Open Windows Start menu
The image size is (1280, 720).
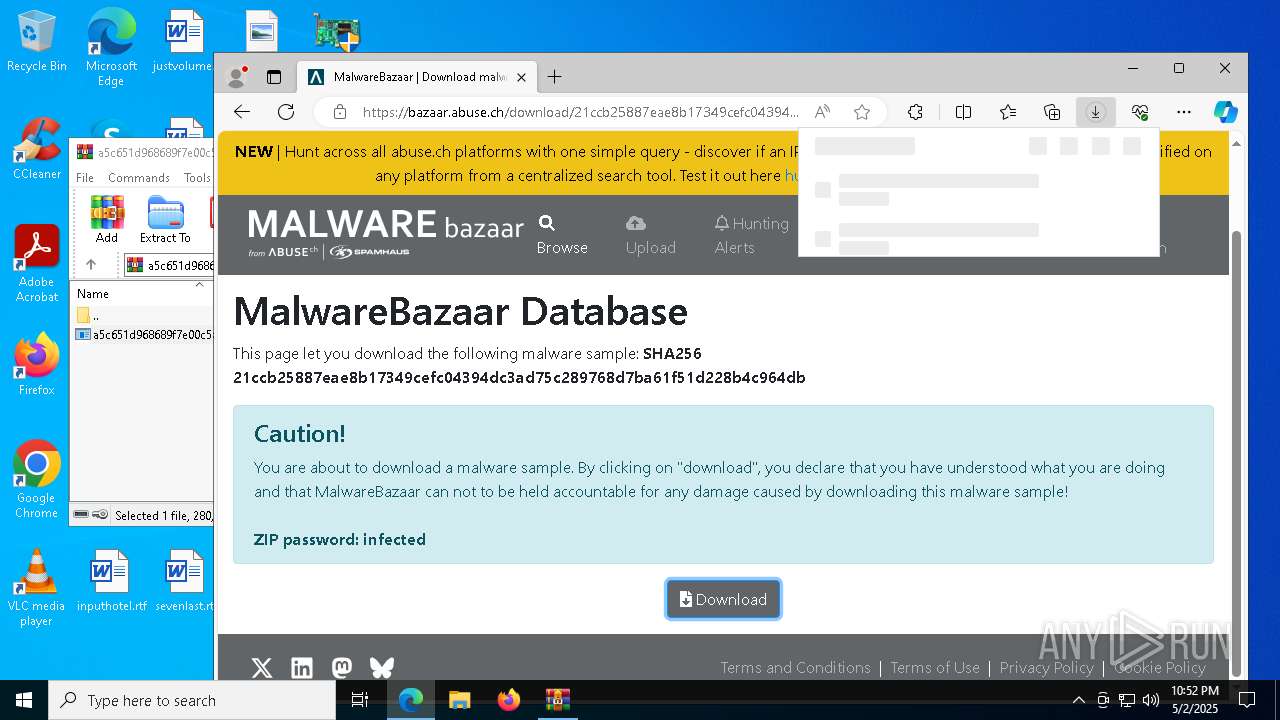click(x=24, y=700)
